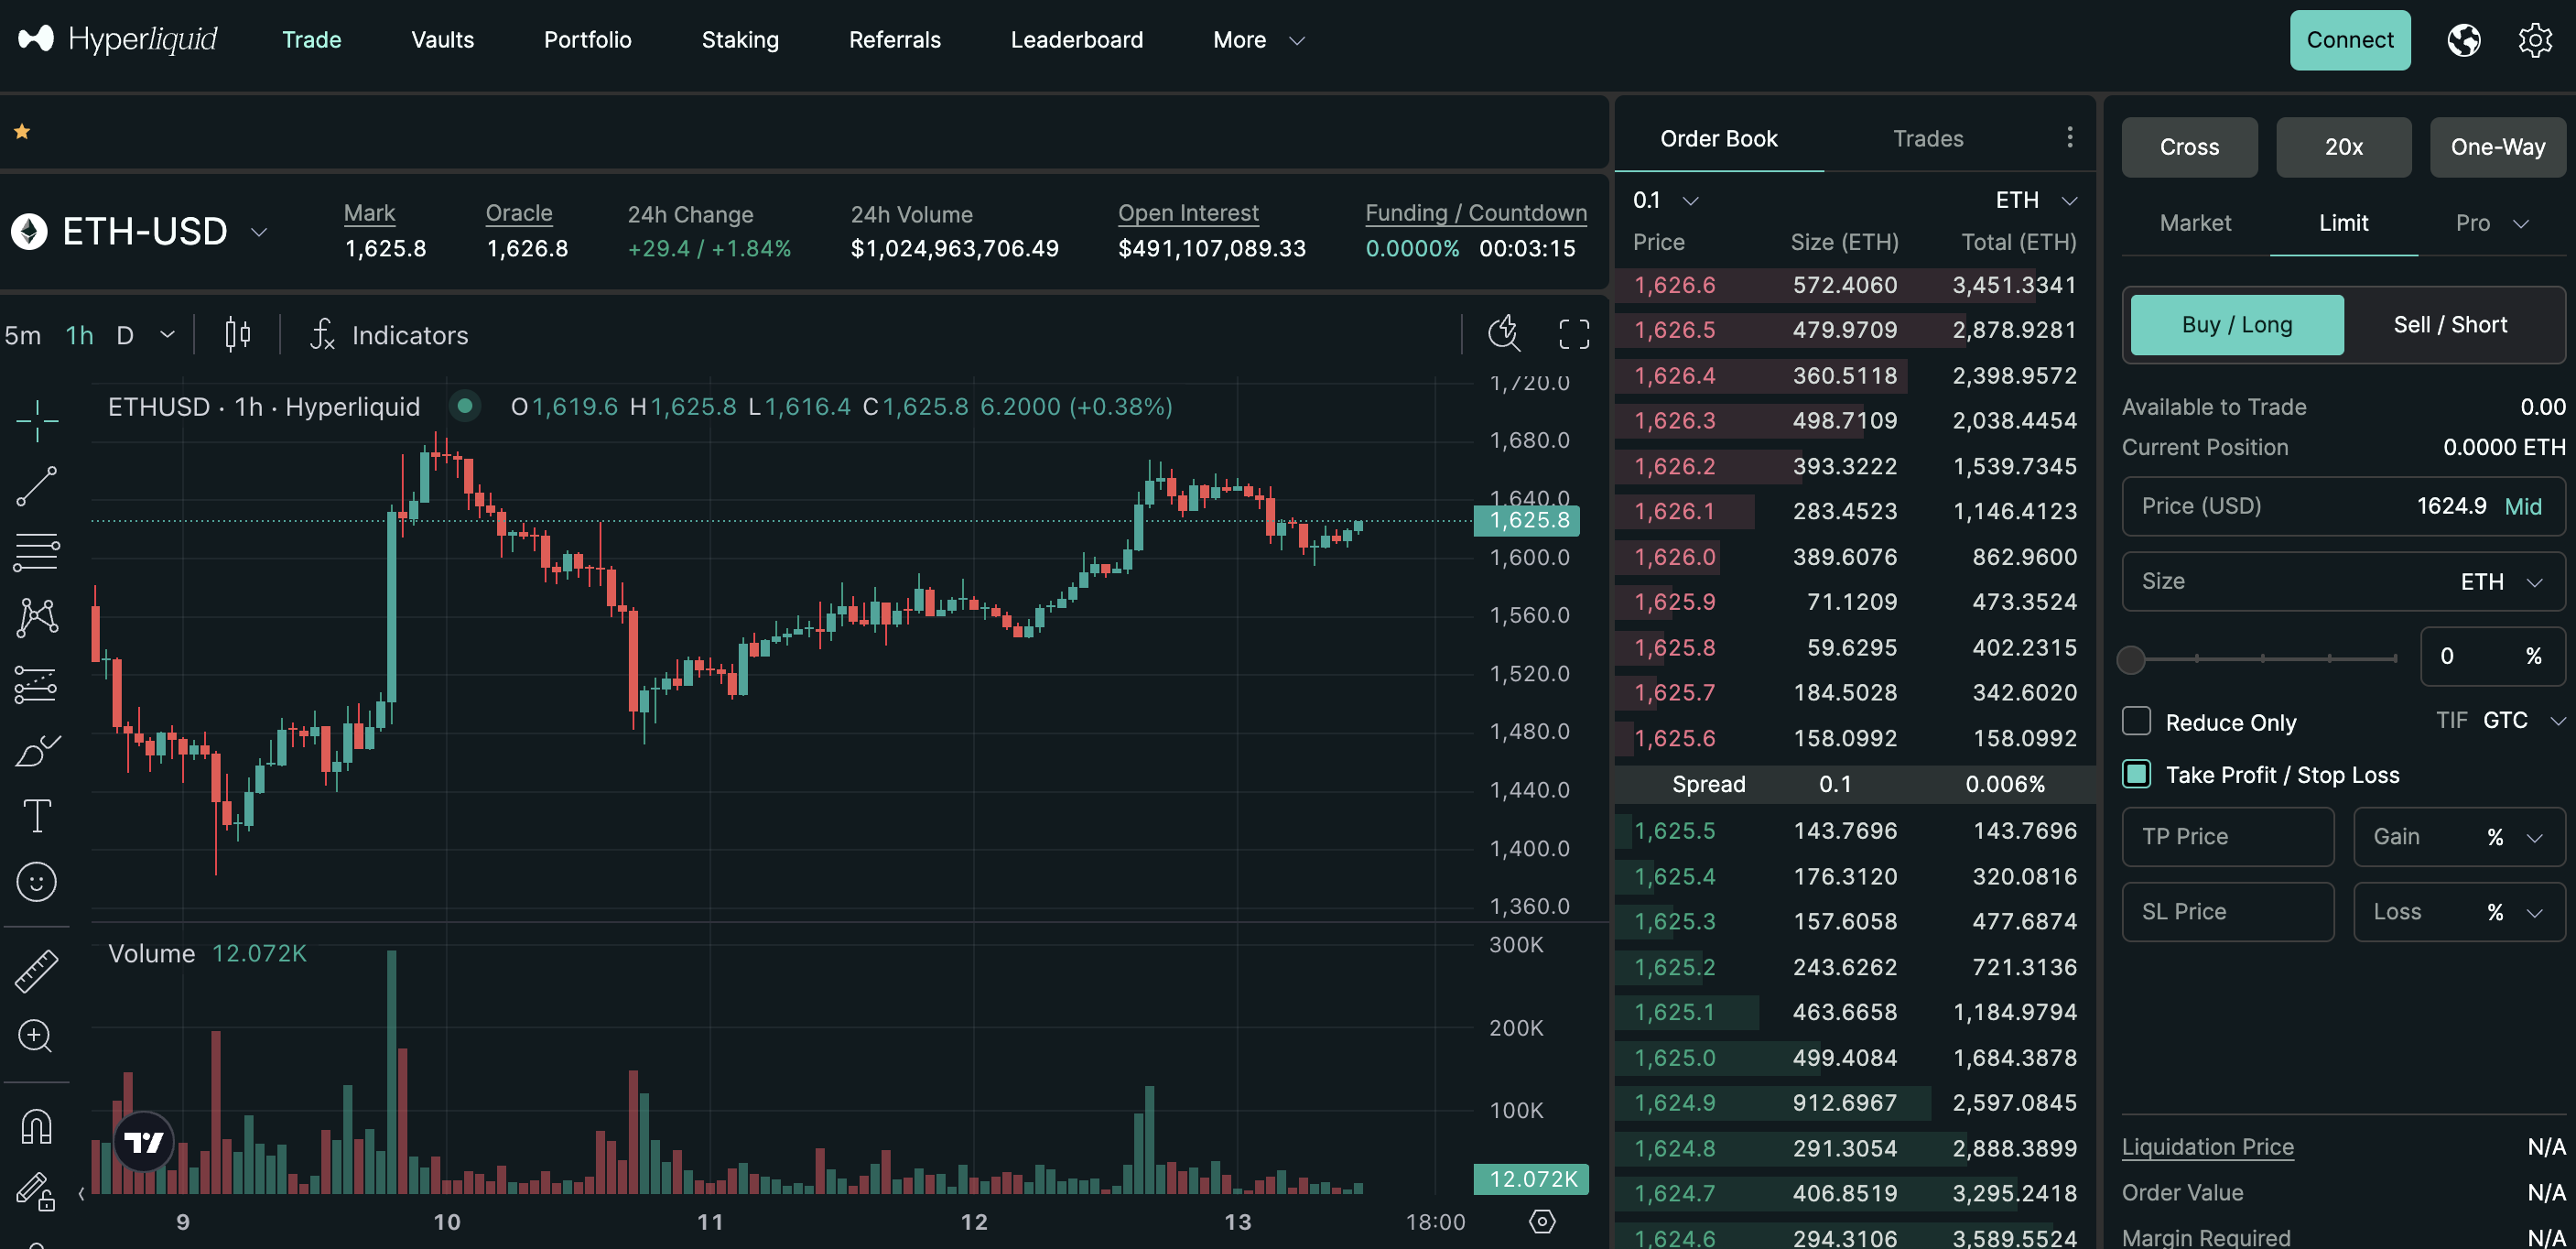This screenshot has width=2576, height=1249.
Task: Open the text annotation tool
Action: coord(36,816)
